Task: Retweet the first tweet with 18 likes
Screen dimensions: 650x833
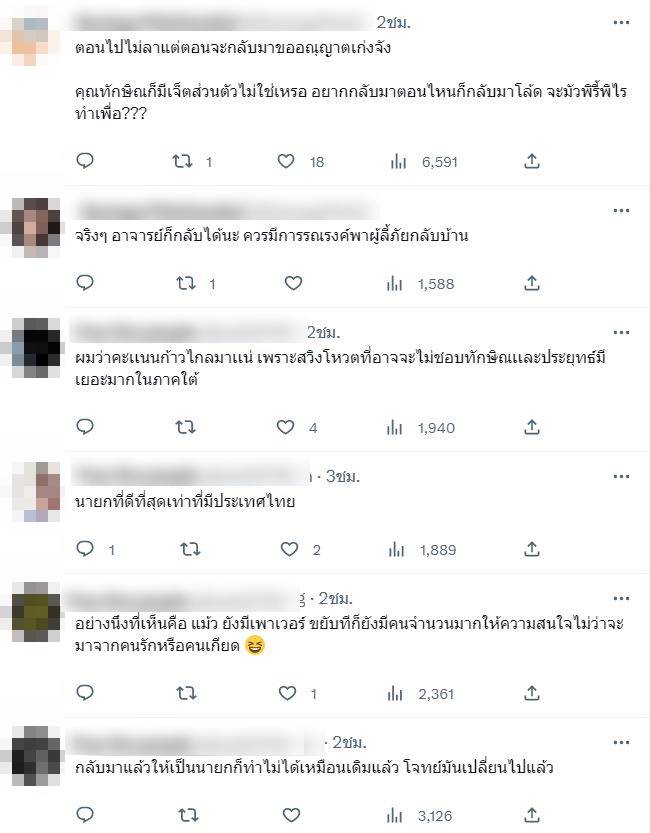Action: [x=183, y=161]
